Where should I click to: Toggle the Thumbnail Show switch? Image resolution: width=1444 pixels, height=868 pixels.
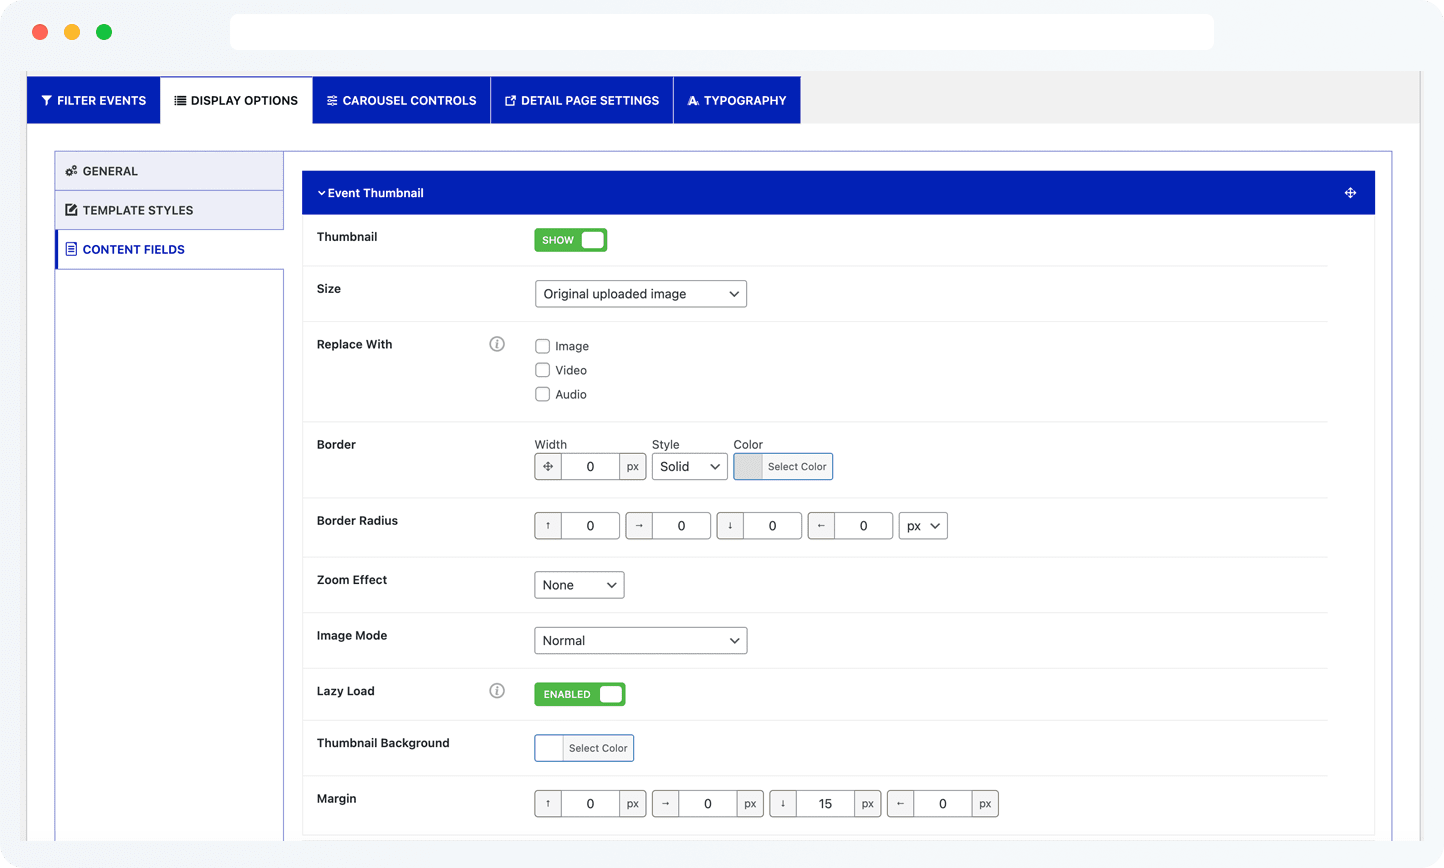pos(571,240)
